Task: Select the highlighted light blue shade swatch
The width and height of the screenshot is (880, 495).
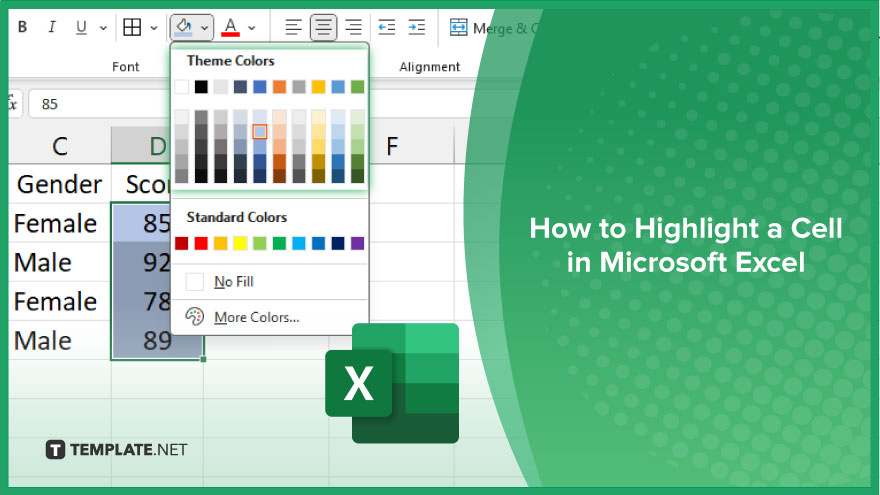Action: point(259,132)
